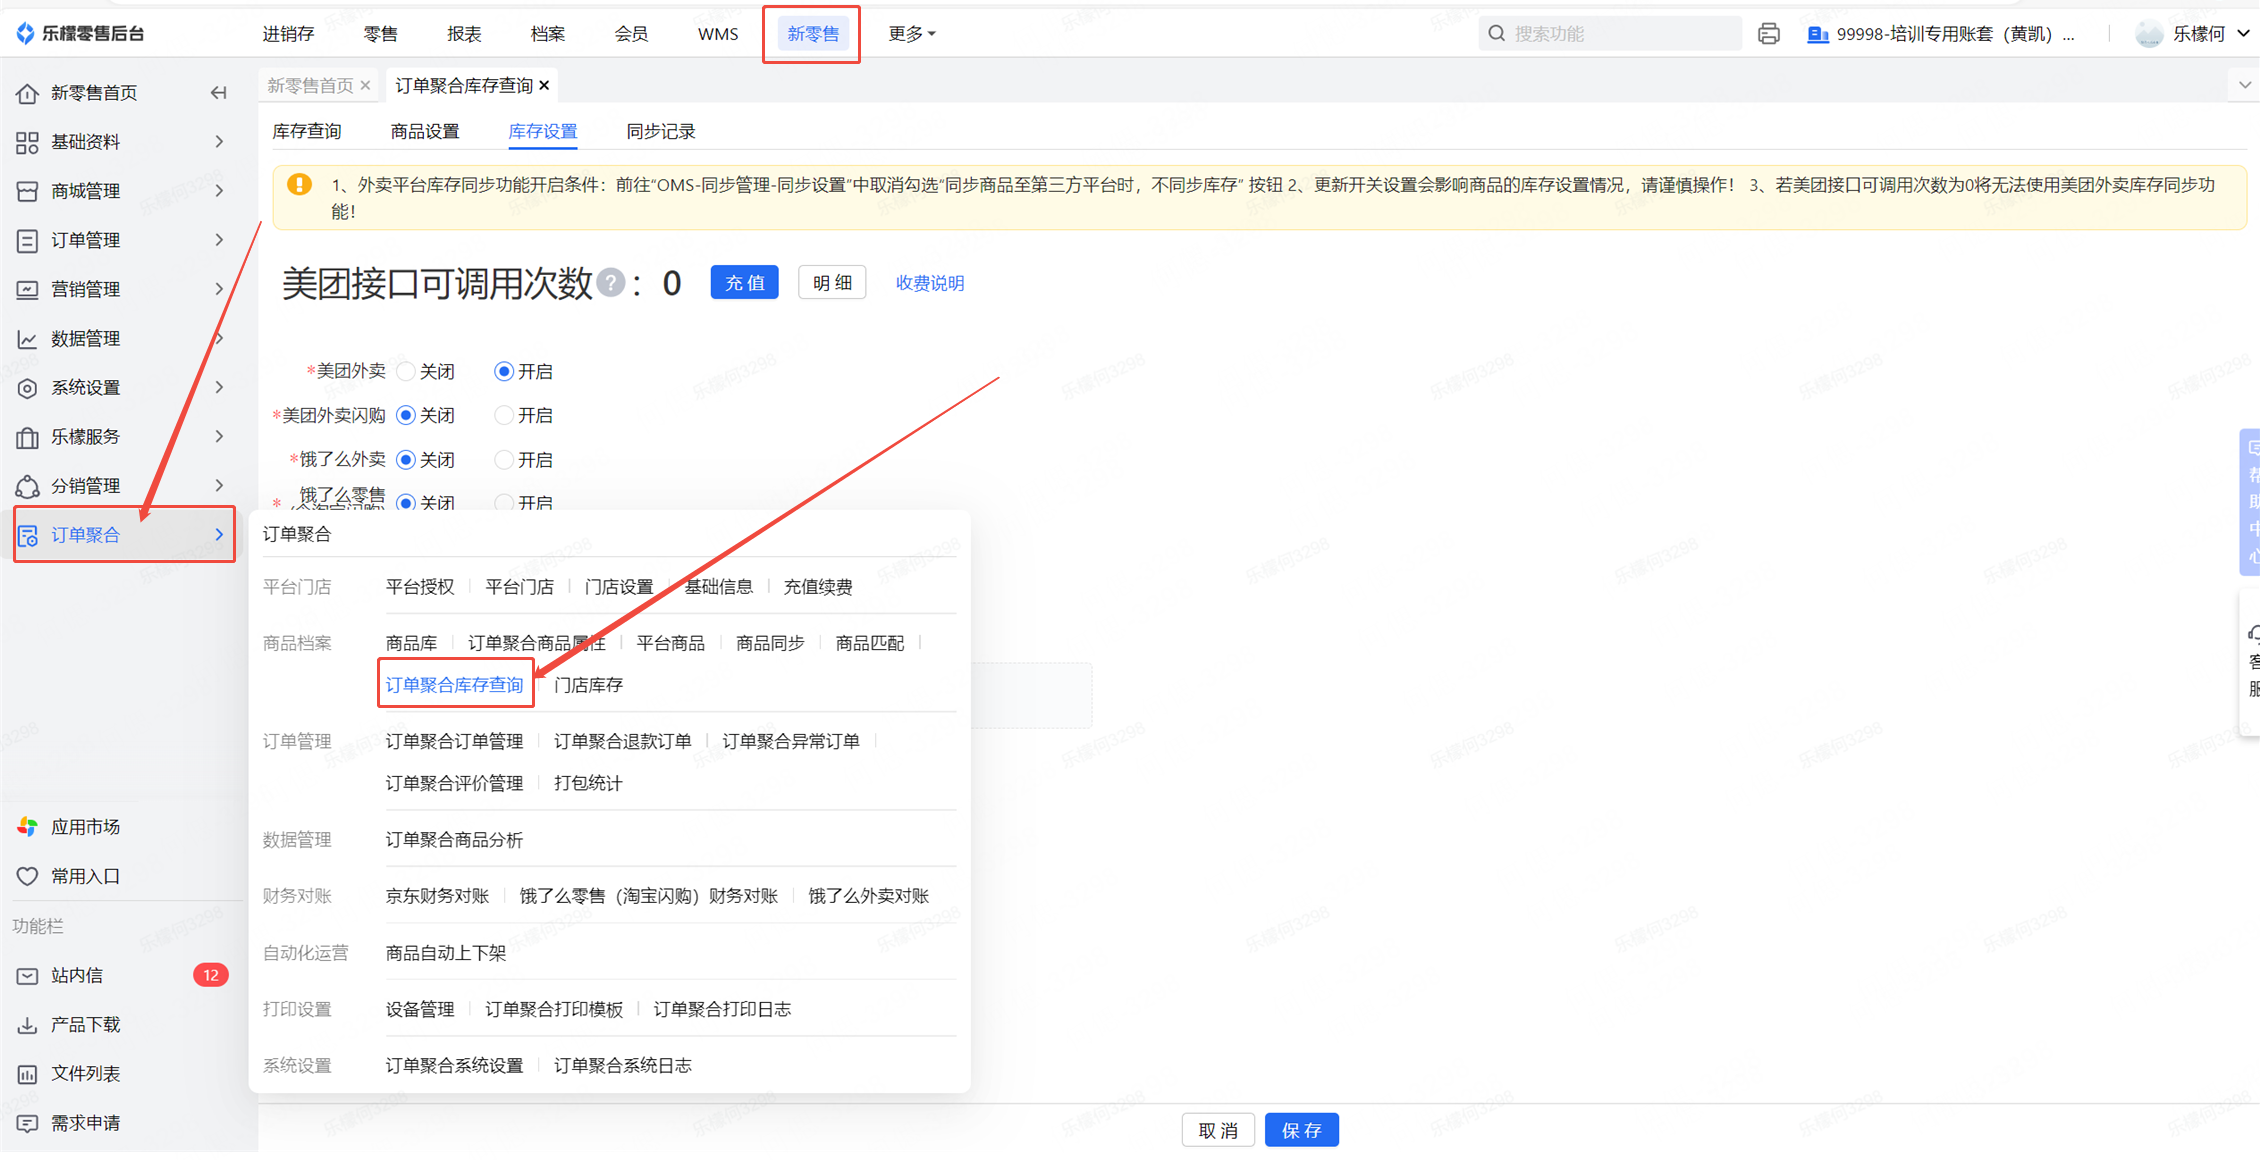Open the 更多 dropdown menu

click(911, 34)
